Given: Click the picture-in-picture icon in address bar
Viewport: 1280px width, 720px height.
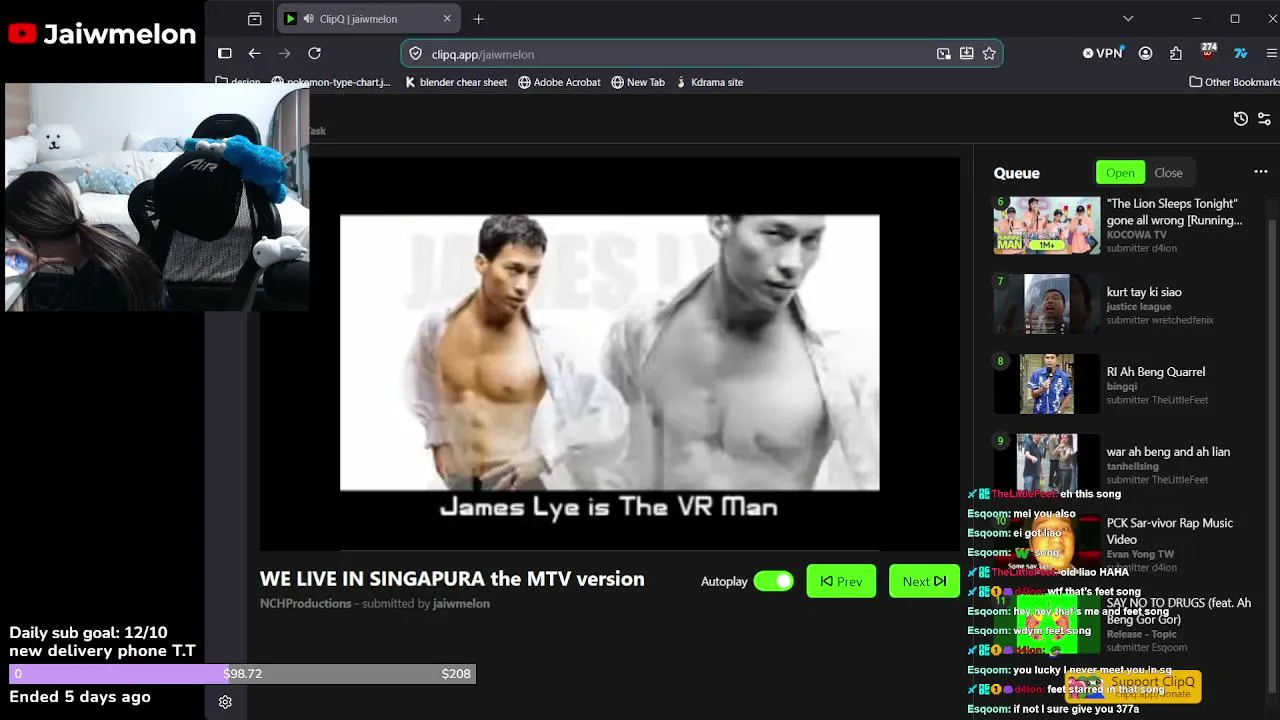Looking at the screenshot, I should click(x=943, y=54).
